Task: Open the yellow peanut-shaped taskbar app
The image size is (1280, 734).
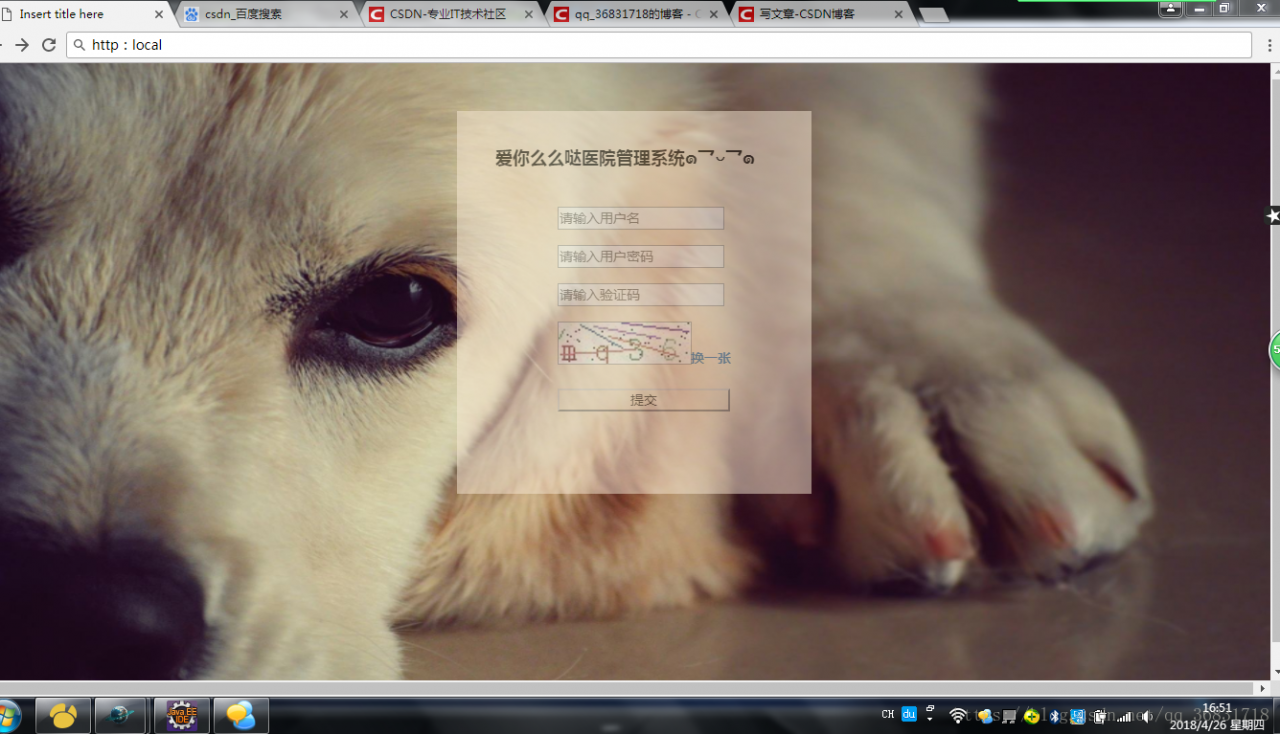Action: [x=63, y=716]
